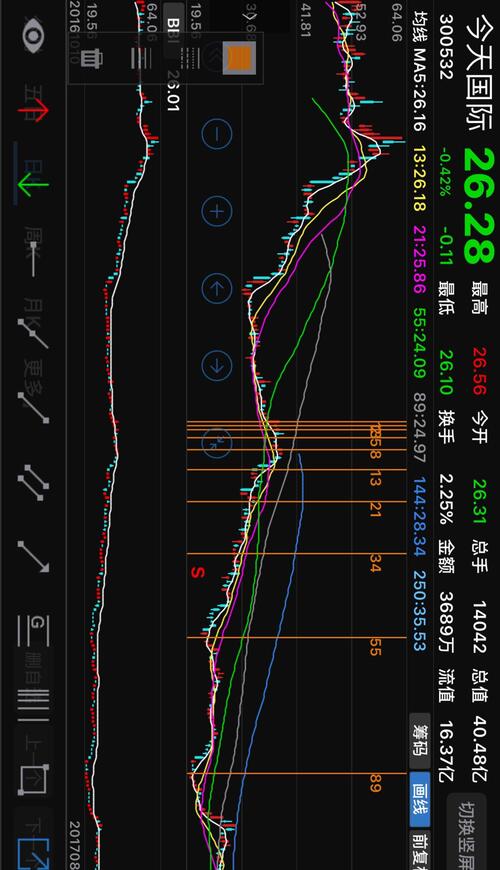This screenshot has height=870, width=500.
Task: Tap the 250:35.53 average label
Action: tap(420, 610)
